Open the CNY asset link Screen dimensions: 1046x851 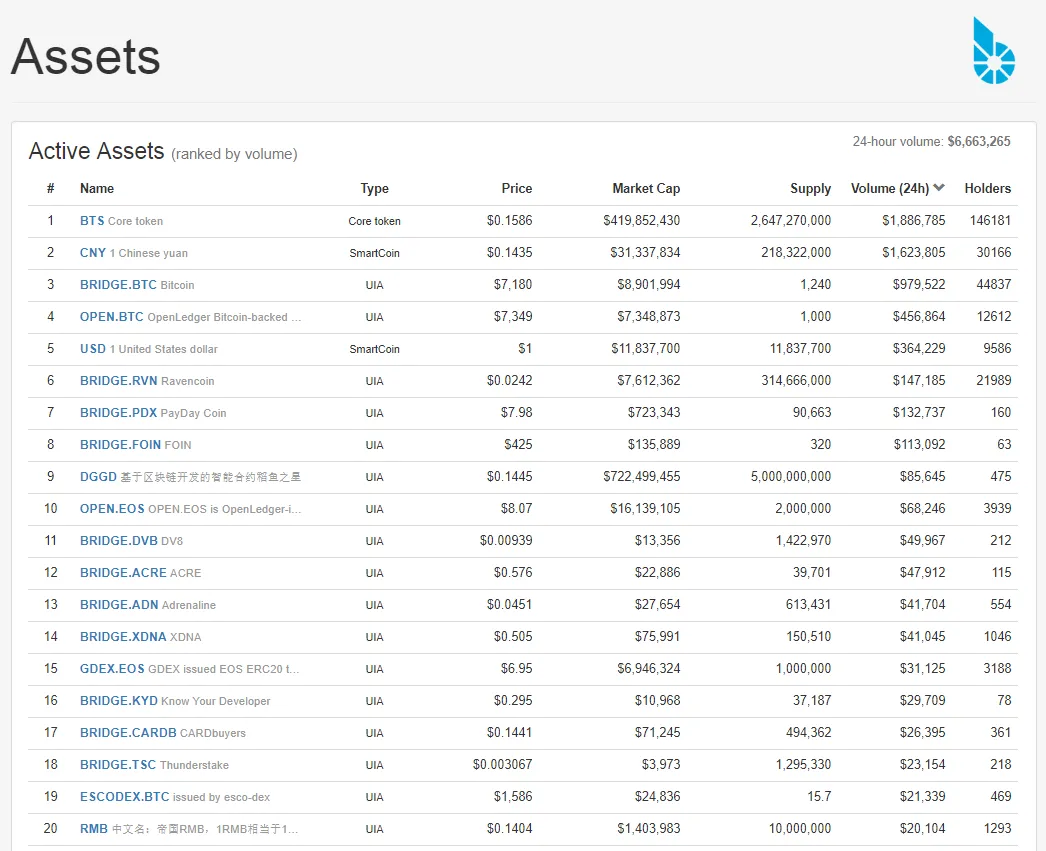[x=93, y=253]
